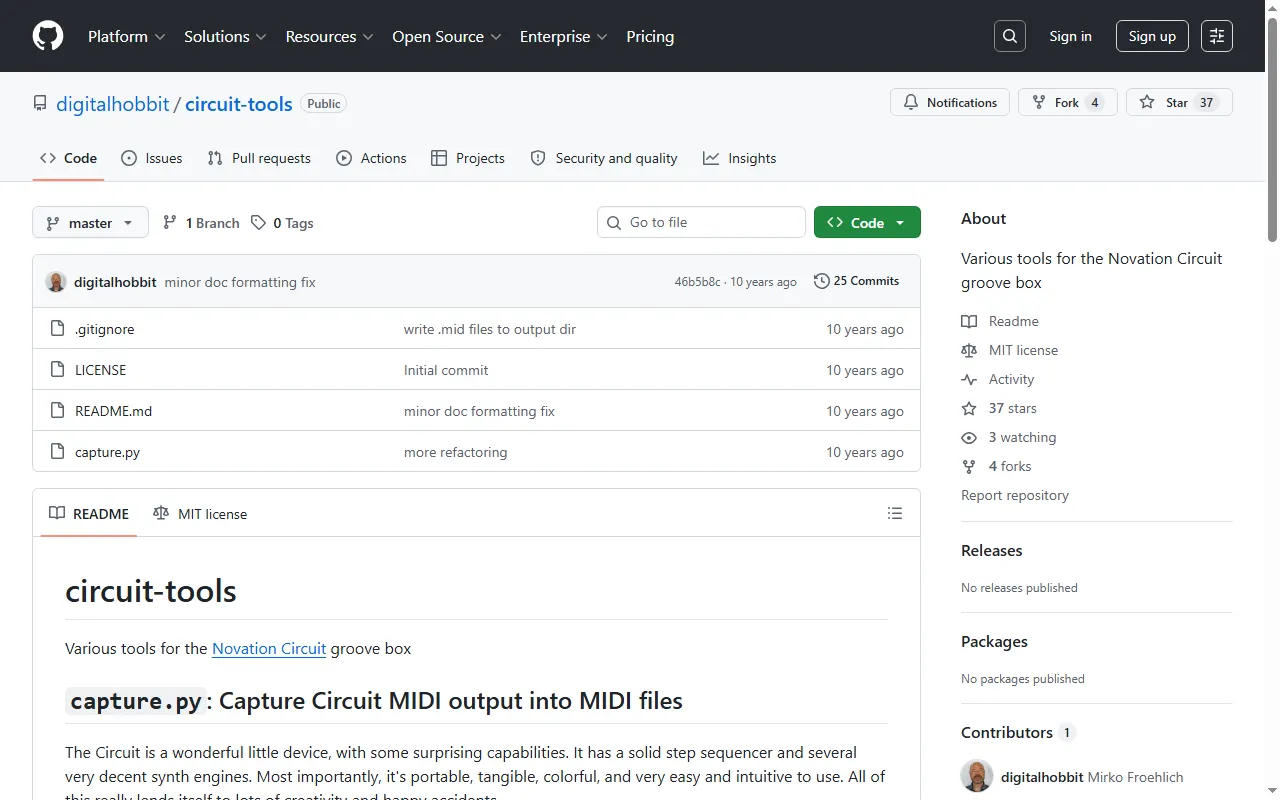Click the file icon beside README.md

(57, 411)
